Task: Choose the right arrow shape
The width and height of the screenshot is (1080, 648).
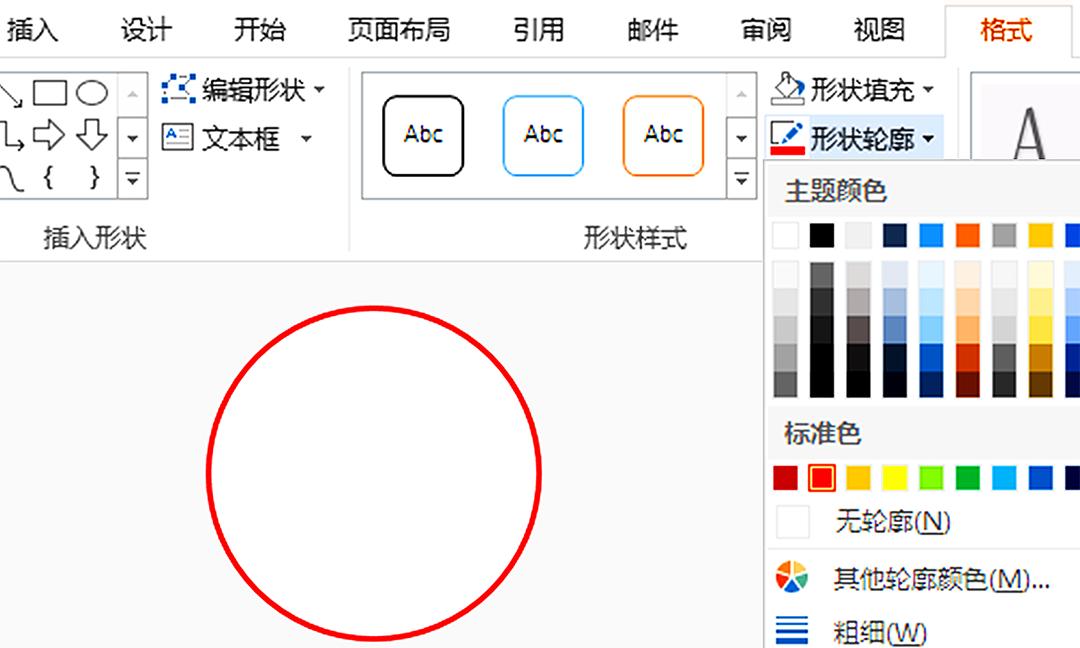Action: tap(49, 132)
